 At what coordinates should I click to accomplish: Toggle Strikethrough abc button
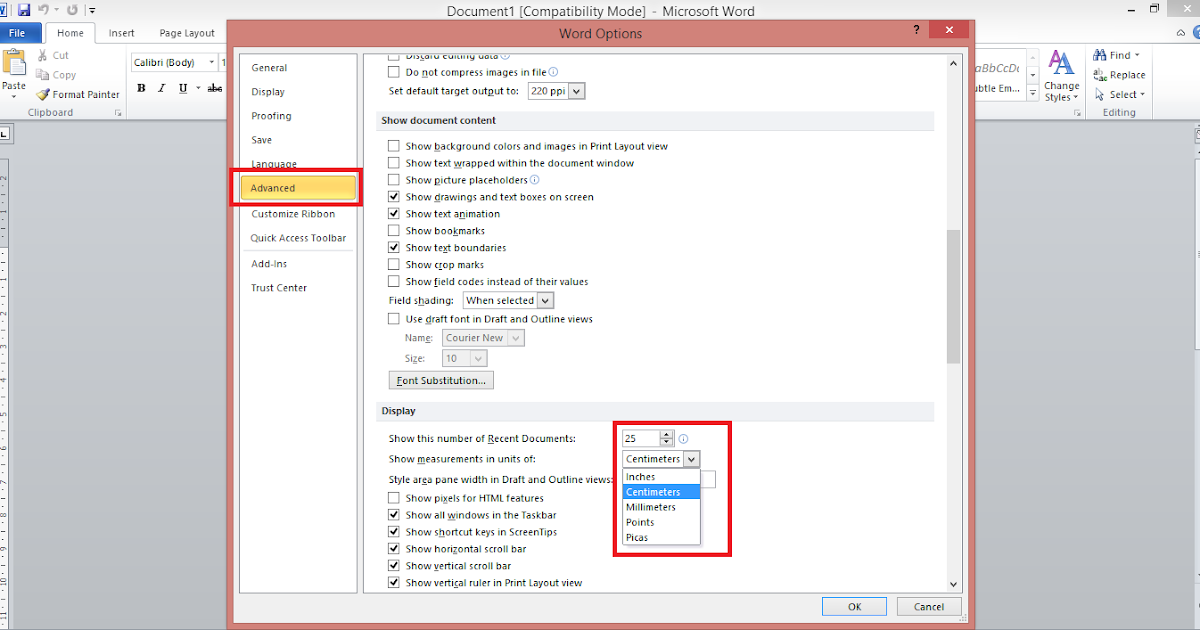pos(214,88)
